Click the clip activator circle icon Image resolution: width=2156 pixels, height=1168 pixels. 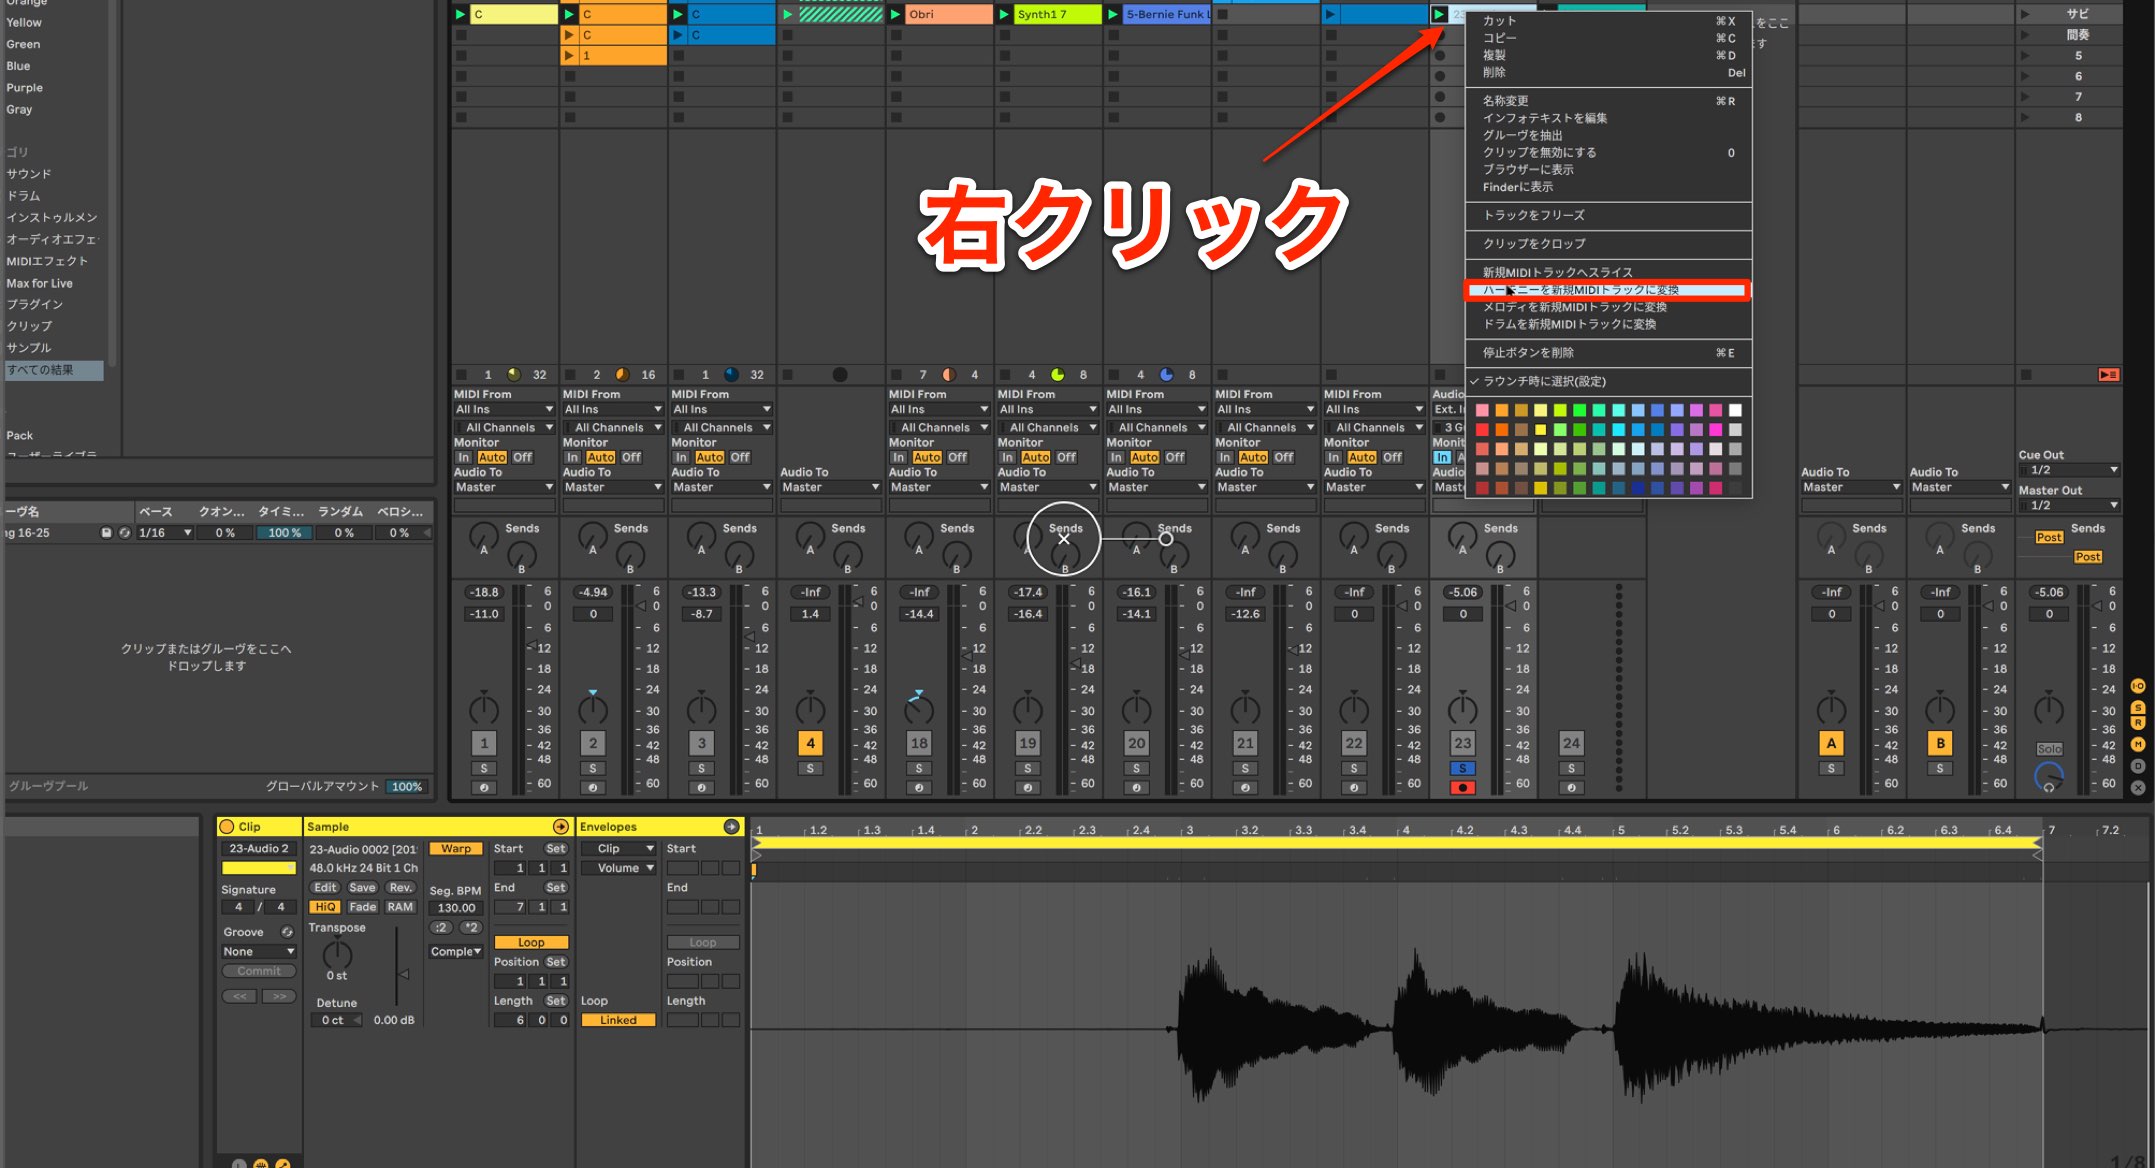coord(227,827)
